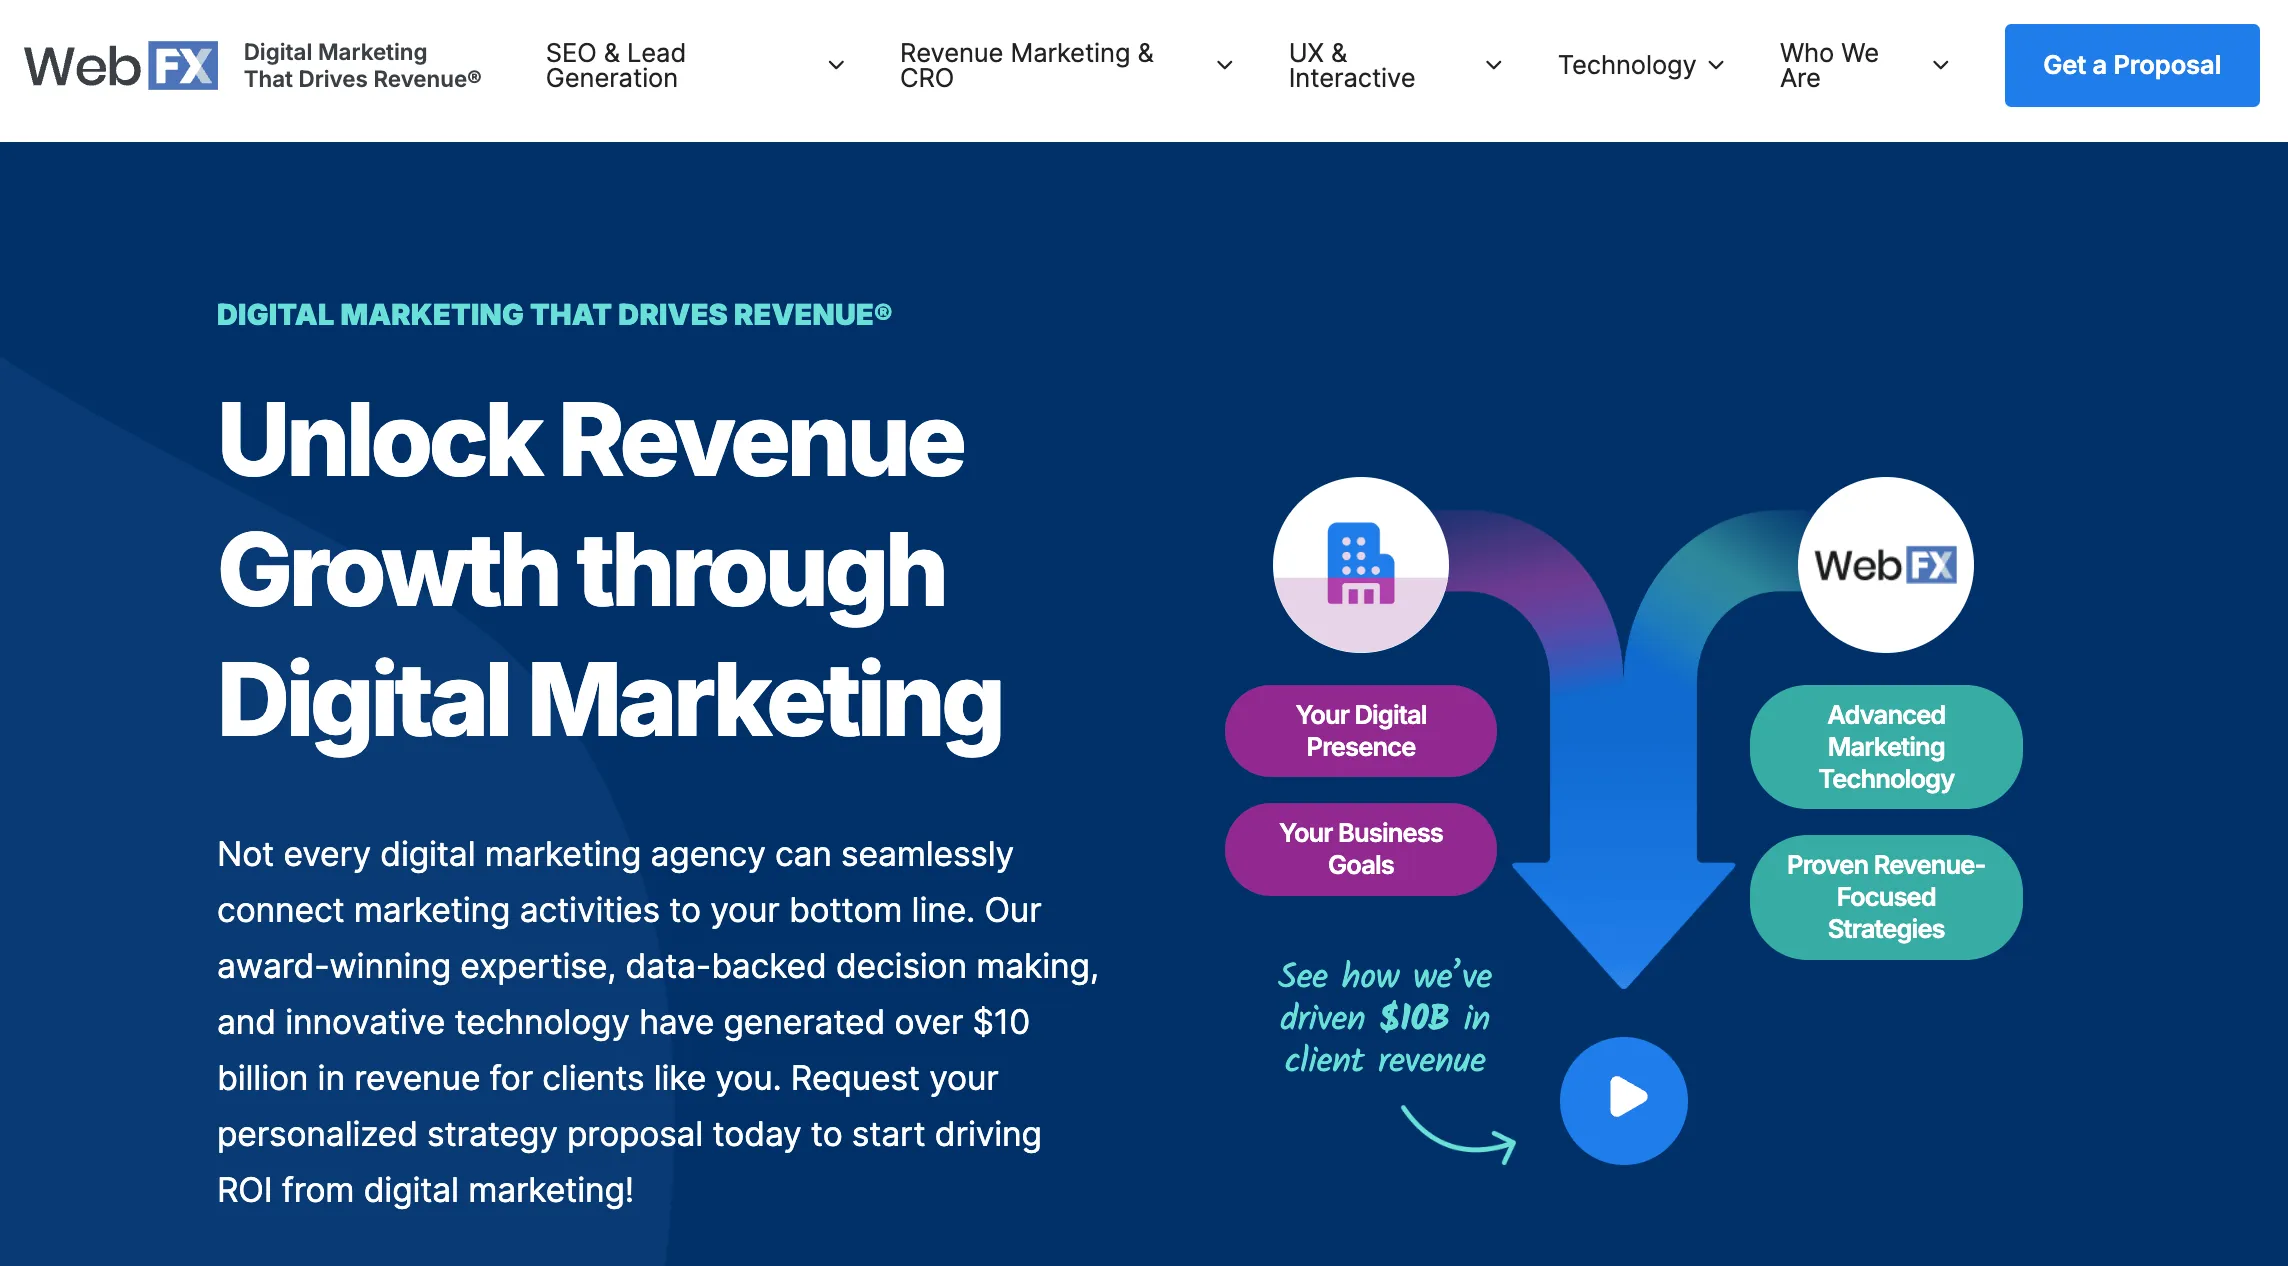Click the Your Business Goals pill
This screenshot has width=2288, height=1266.
click(1360, 849)
